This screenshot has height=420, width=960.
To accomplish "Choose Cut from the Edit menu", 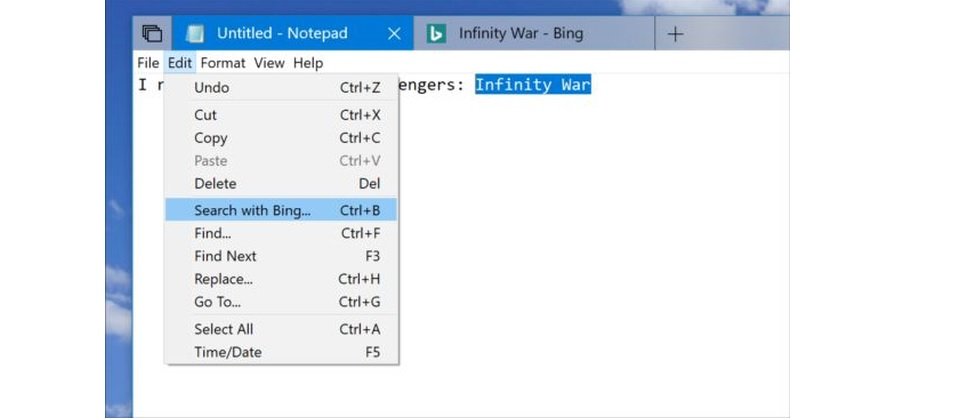I will (281, 115).
